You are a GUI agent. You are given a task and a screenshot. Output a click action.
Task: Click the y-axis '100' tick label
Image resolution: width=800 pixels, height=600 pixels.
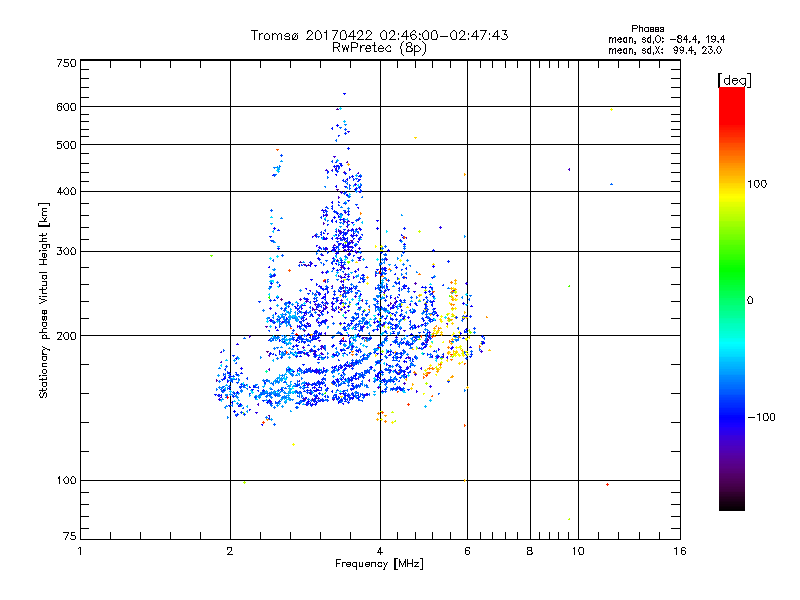pos(66,480)
